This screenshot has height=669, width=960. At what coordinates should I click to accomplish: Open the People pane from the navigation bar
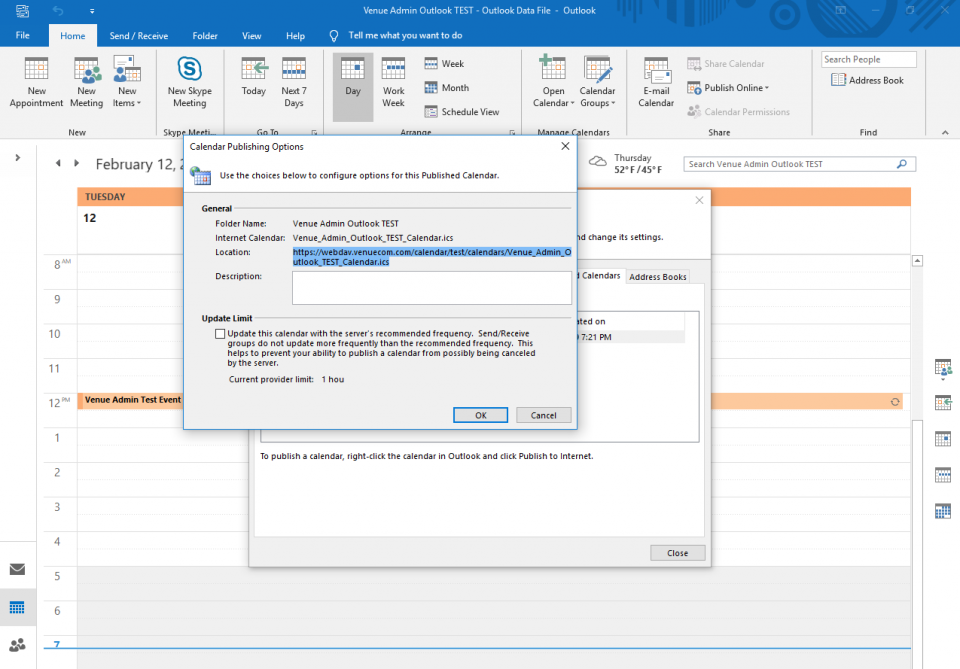[x=17, y=645]
